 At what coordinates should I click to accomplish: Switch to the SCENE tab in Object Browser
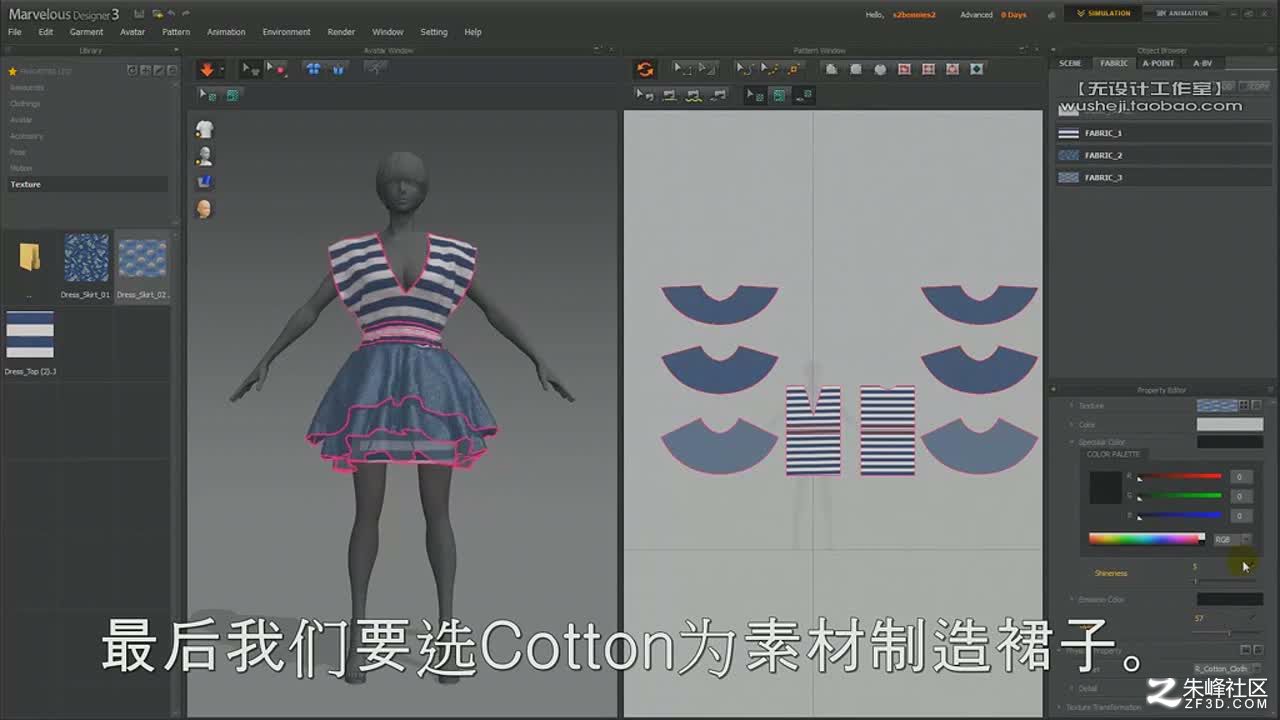click(x=1070, y=63)
